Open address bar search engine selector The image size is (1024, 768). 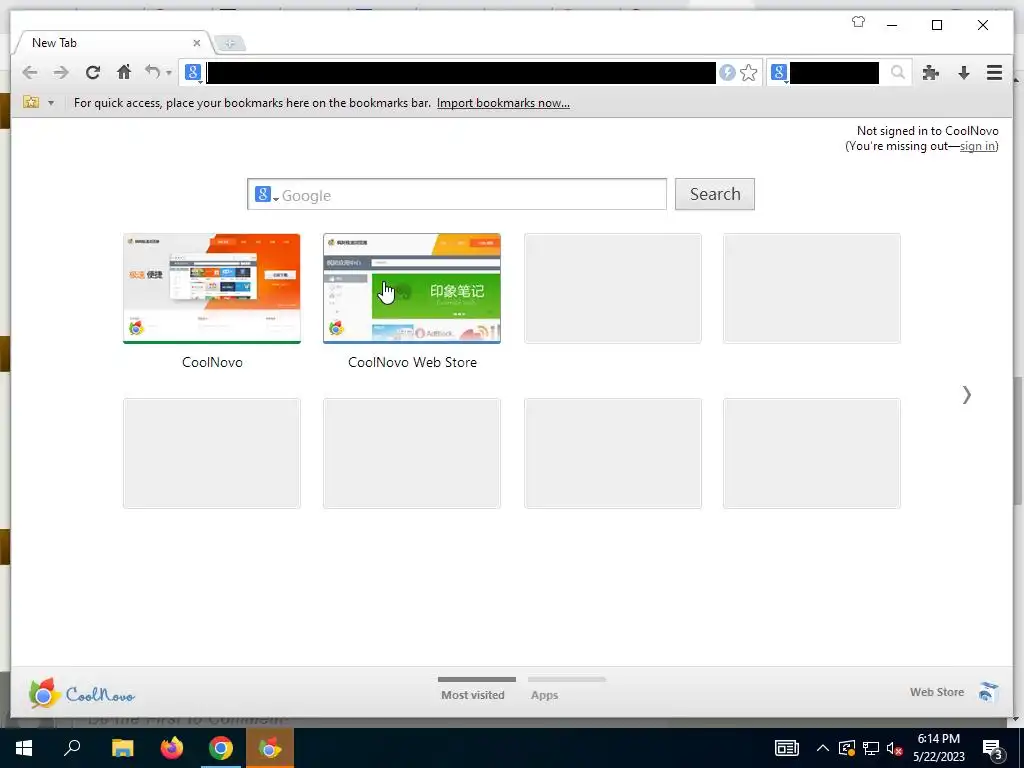pyautogui.click(x=193, y=72)
